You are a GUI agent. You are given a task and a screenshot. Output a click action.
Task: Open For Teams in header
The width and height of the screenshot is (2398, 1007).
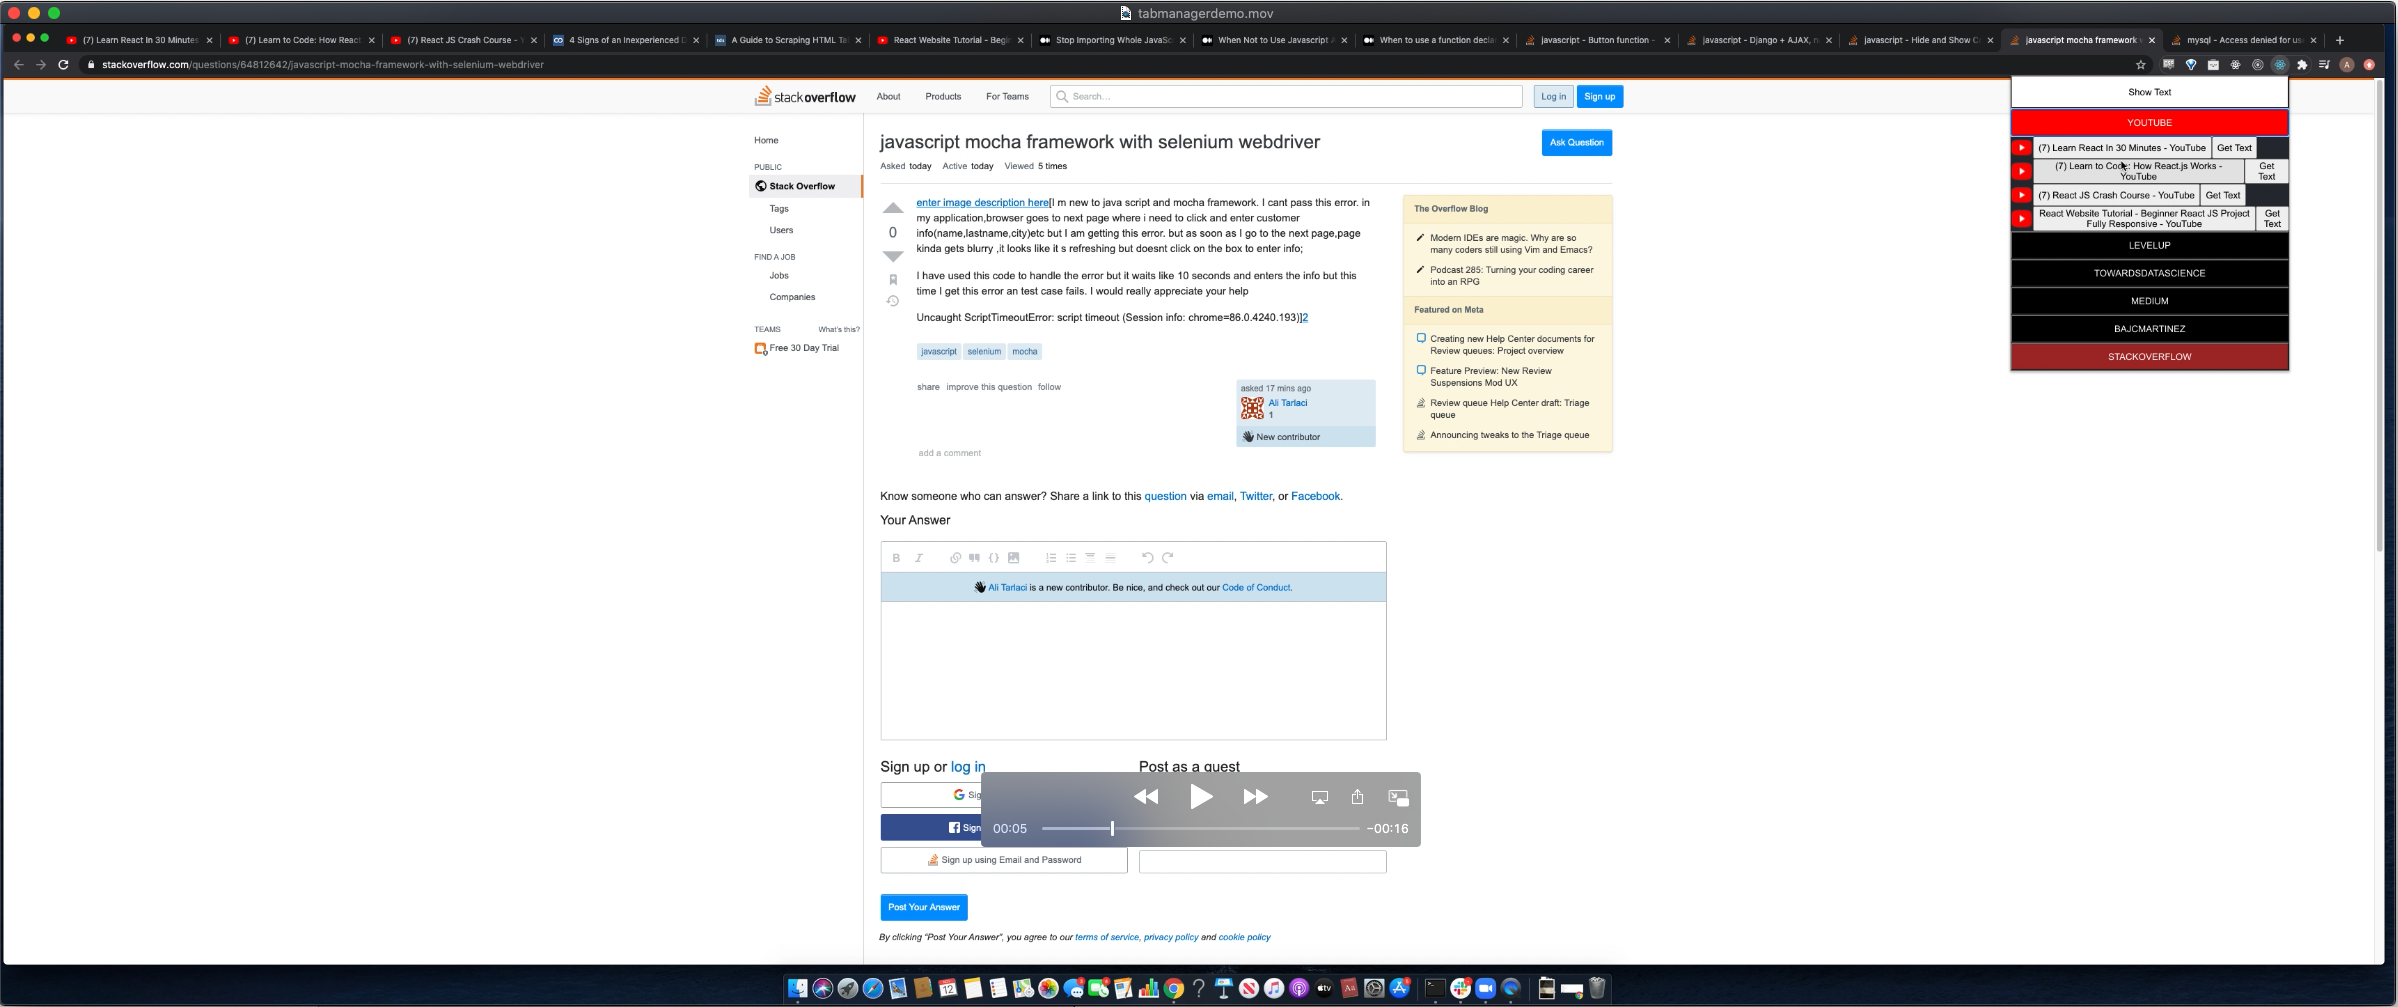click(1007, 97)
